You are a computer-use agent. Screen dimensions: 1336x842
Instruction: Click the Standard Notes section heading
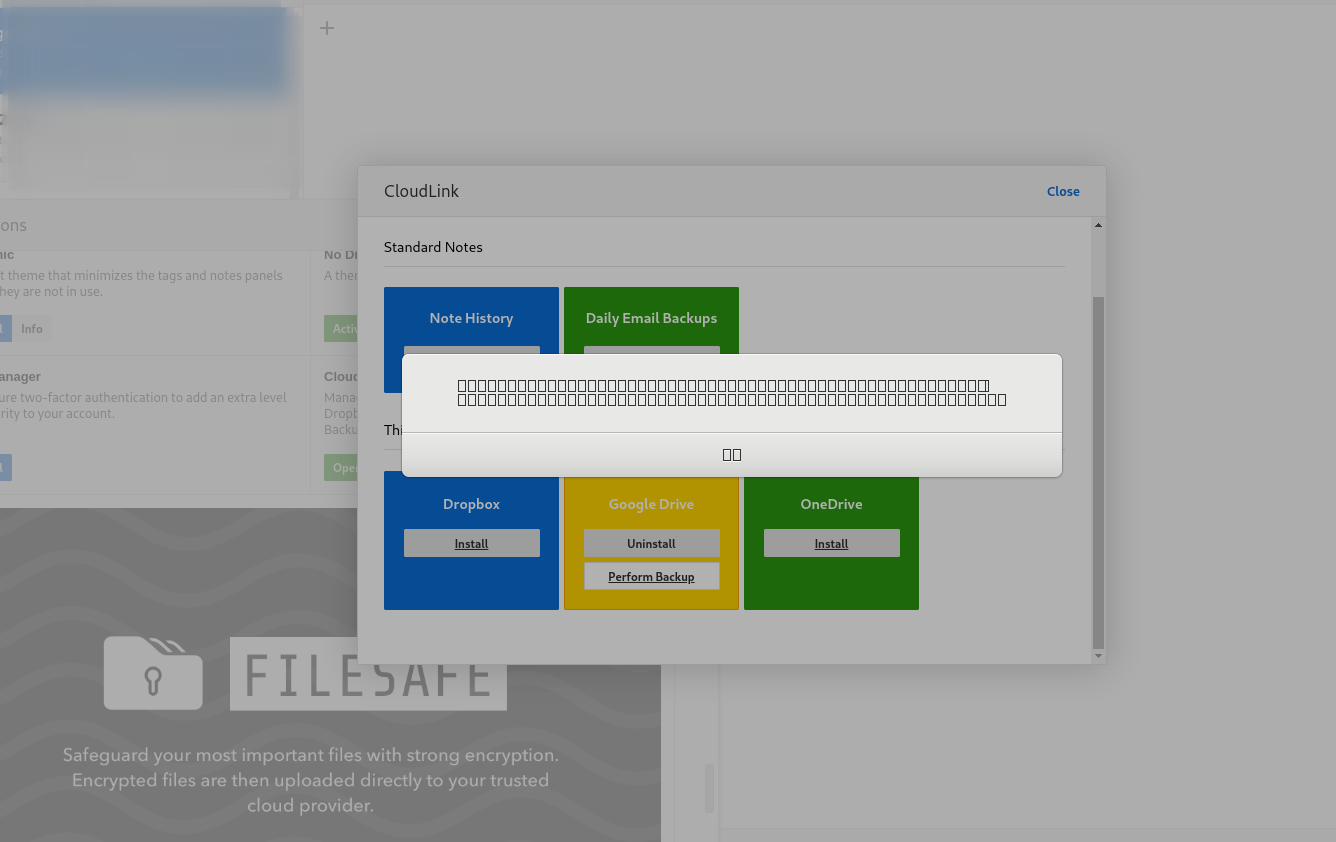433,247
